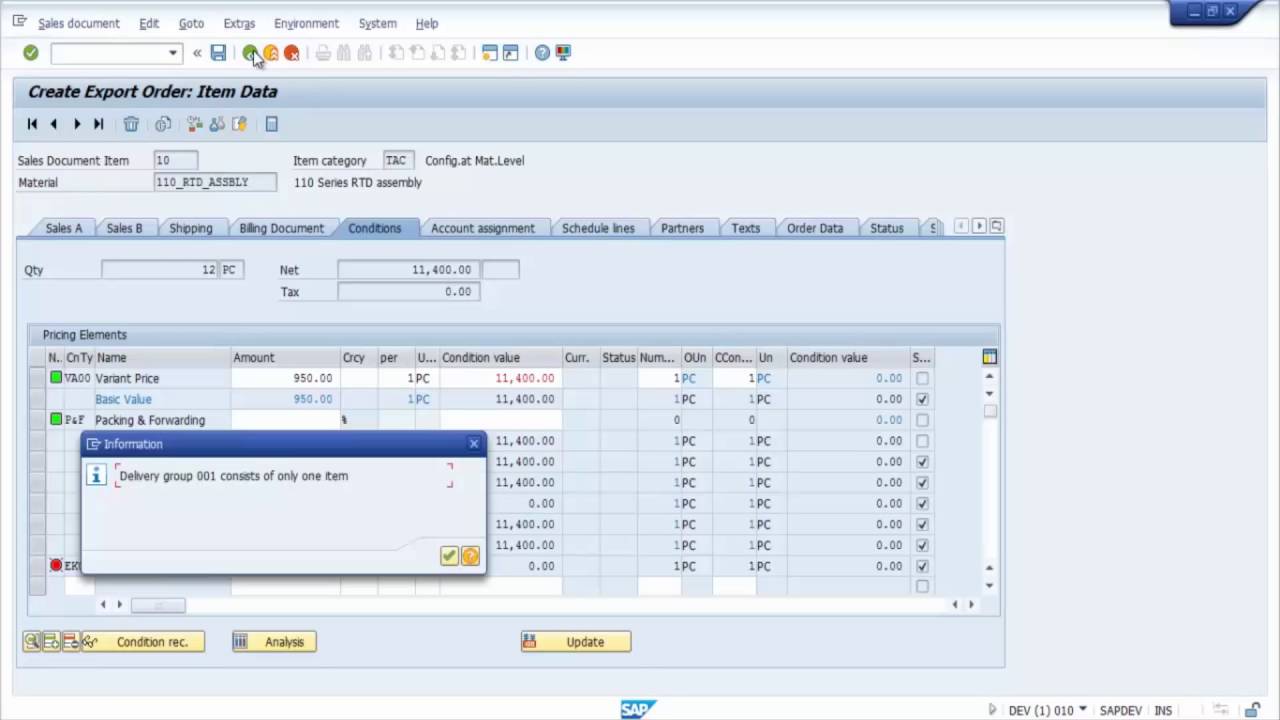Open the Goto menu
The image size is (1280, 720).
pyautogui.click(x=191, y=23)
